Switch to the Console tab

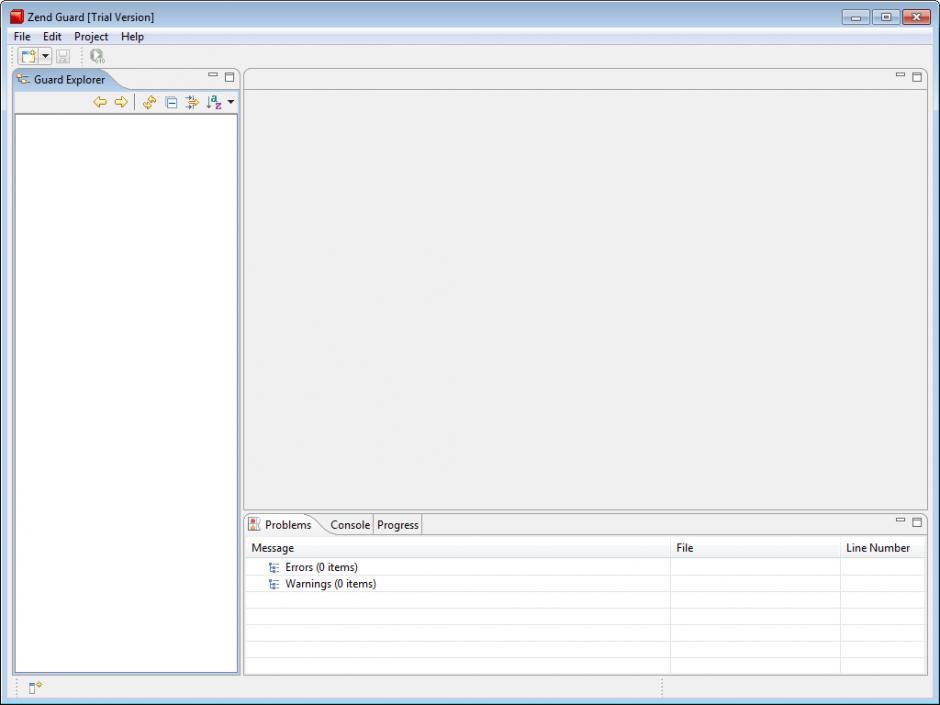coord(350,525)
